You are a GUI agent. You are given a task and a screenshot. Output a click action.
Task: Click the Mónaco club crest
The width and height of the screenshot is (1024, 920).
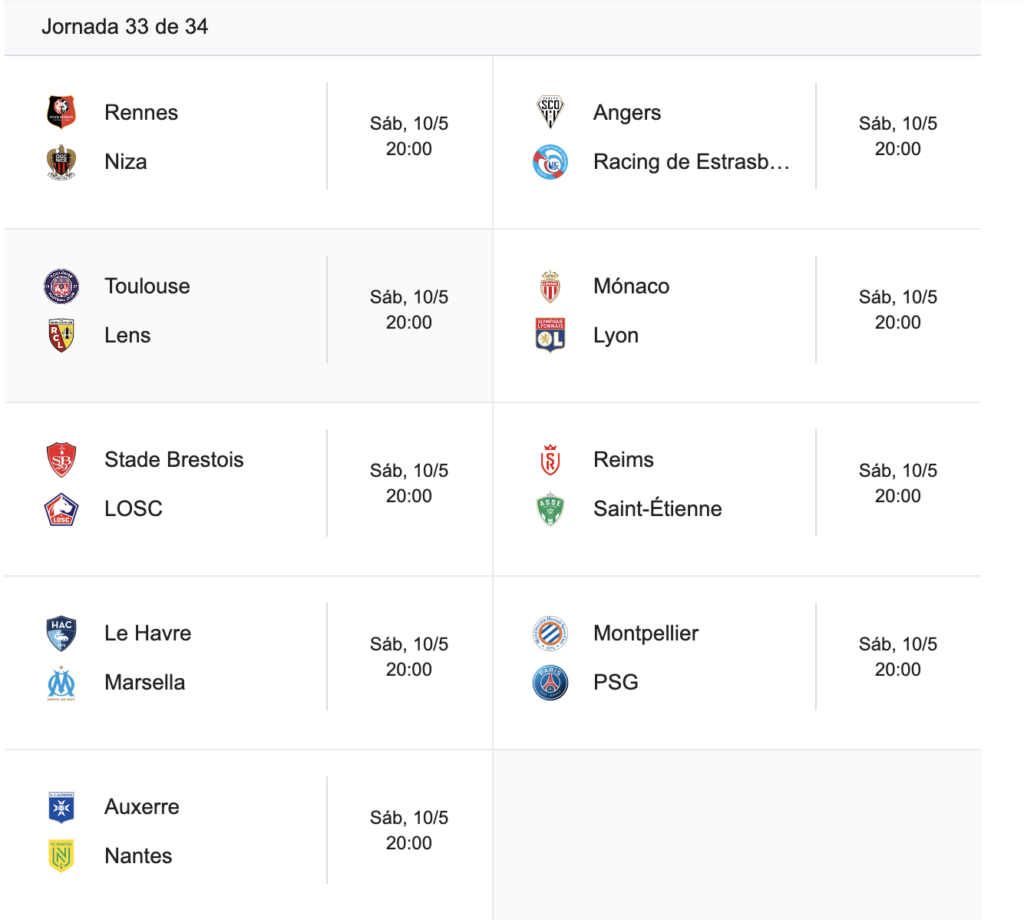pyautogui.click(x=550, y=286)
